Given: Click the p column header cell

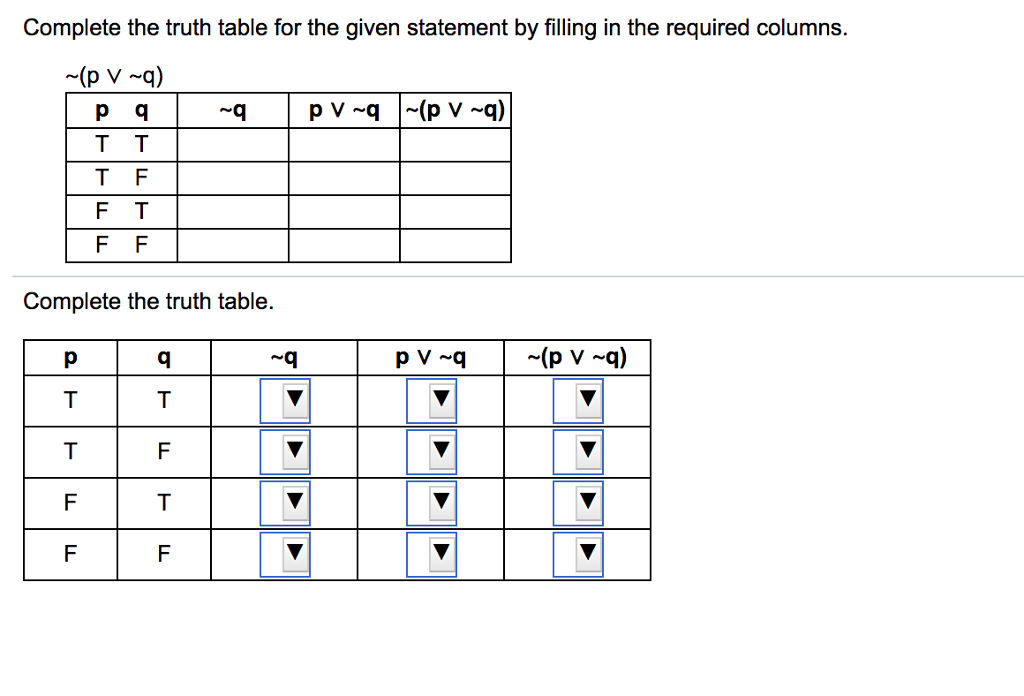Looking at the screenshot, I should pyautogui.click(x=69, y=356).
